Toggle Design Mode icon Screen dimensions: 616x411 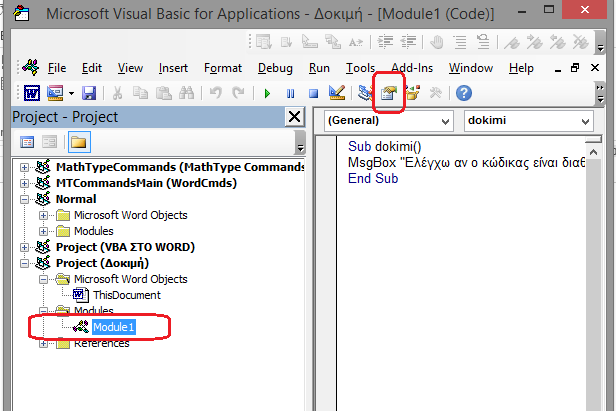point(337,93)
